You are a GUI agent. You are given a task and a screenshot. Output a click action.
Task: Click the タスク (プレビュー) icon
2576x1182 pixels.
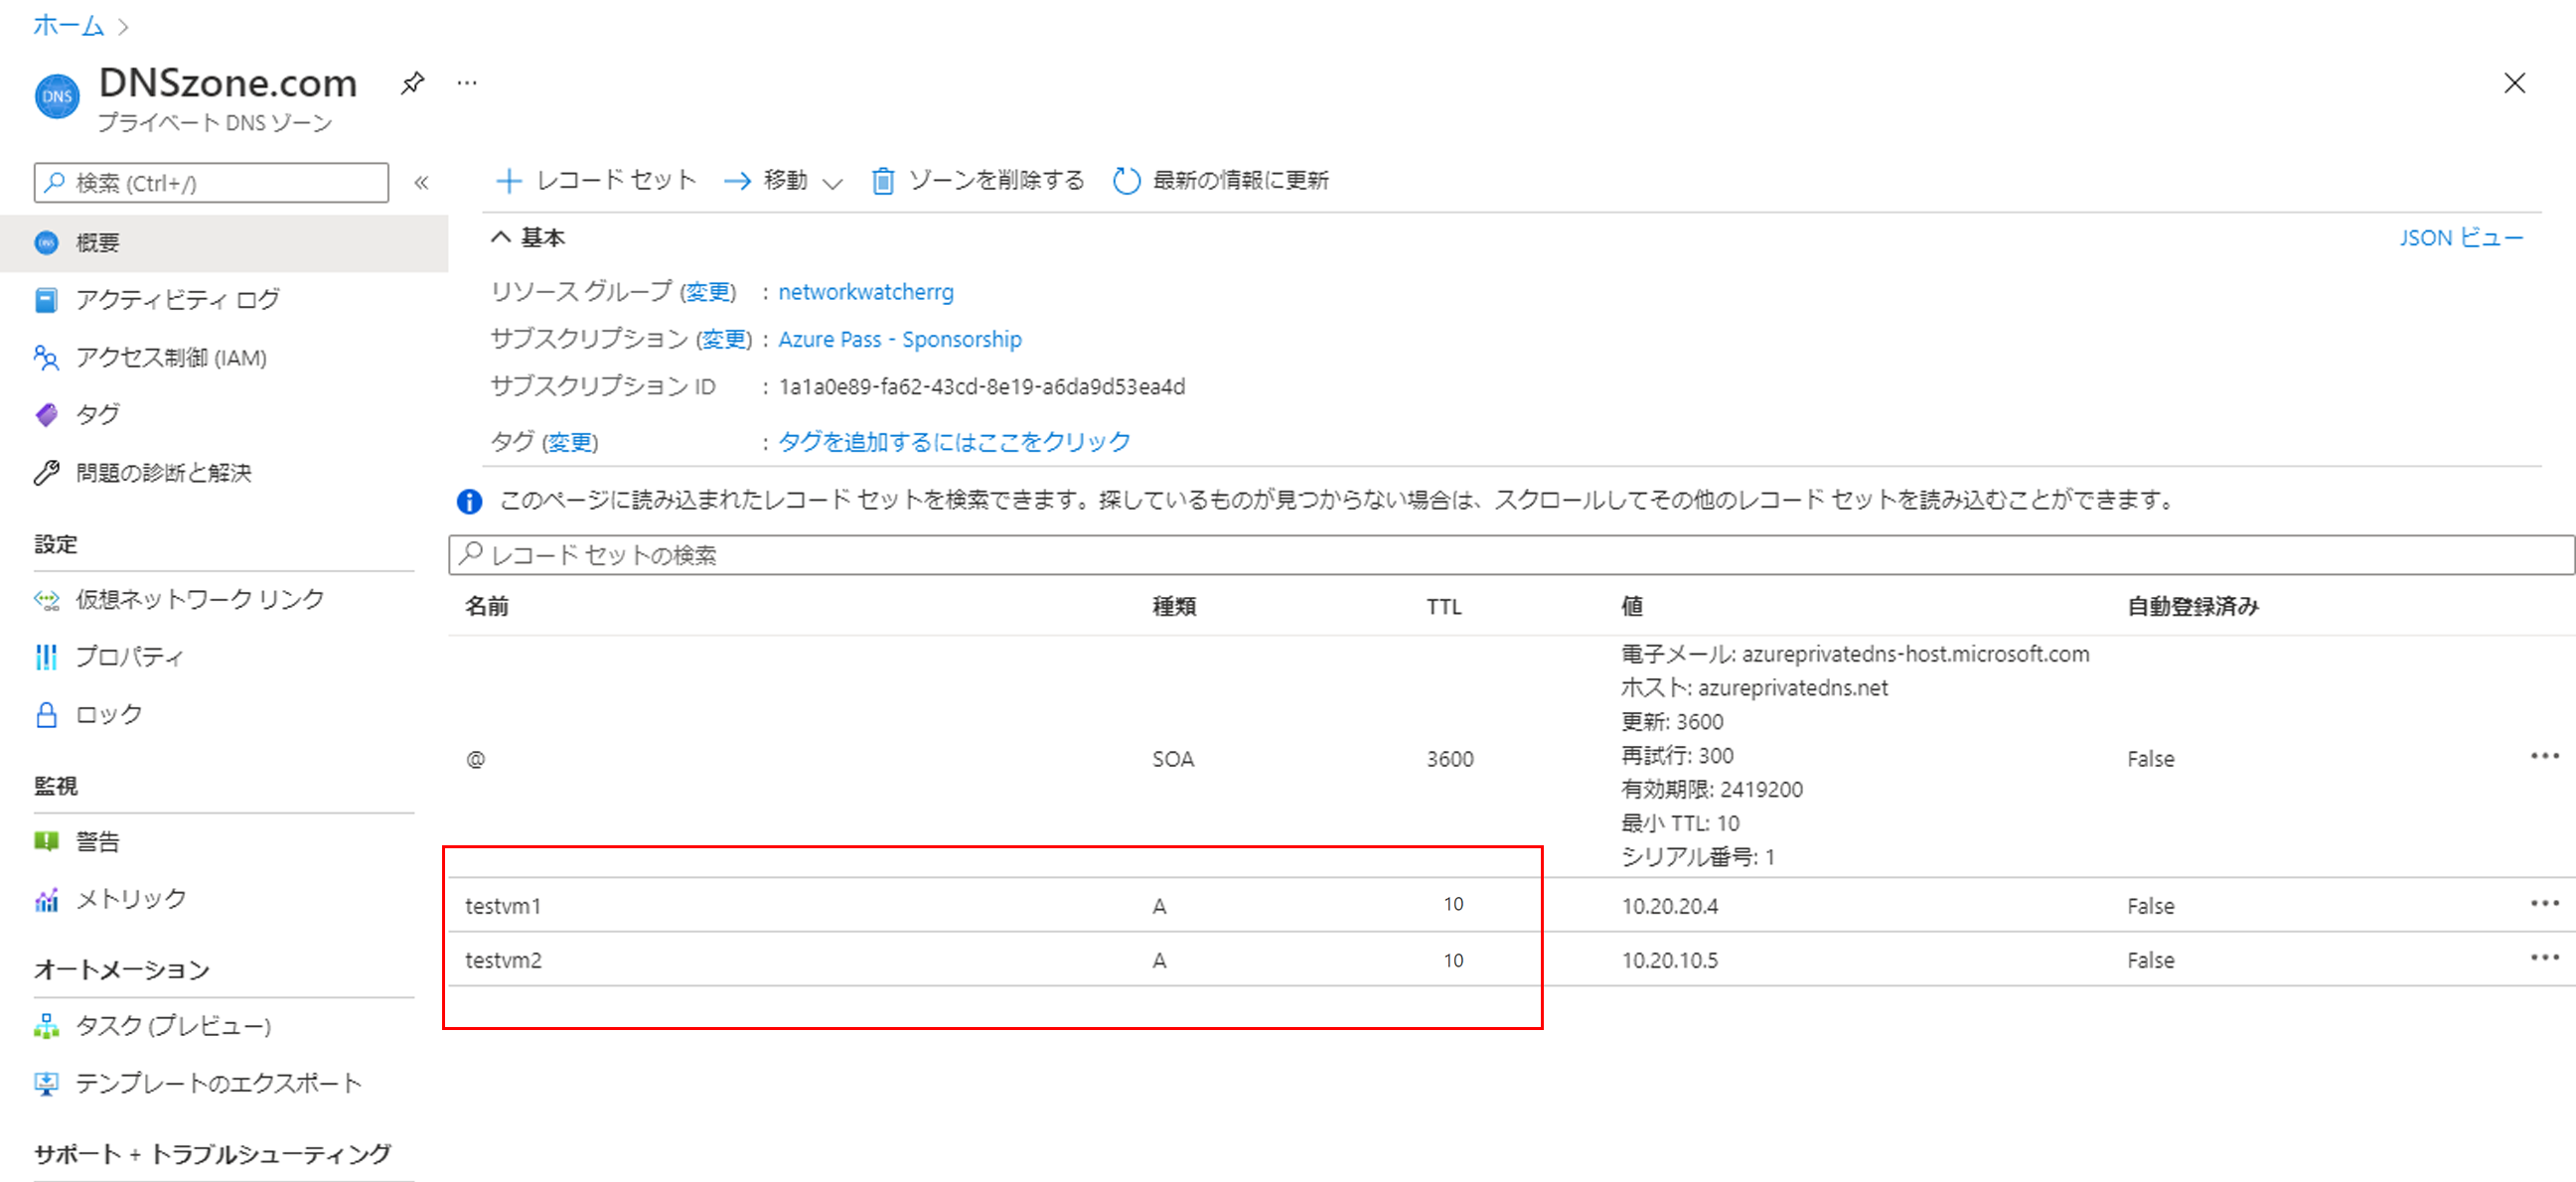46,1026
